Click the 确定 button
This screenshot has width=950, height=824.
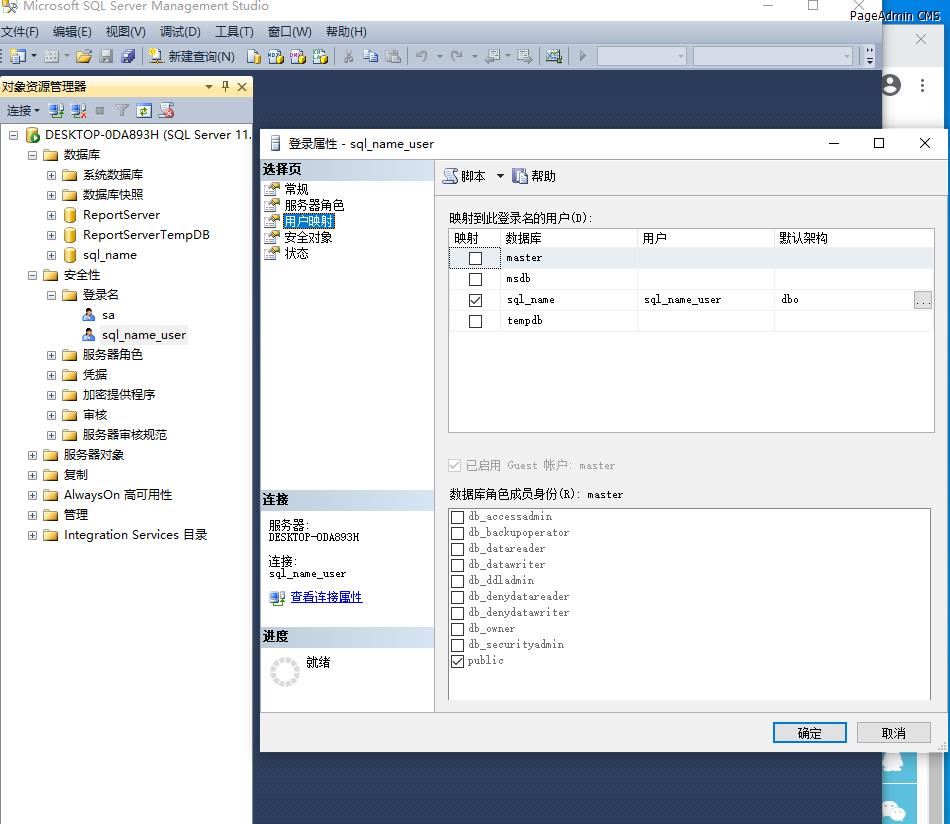click(809, 733)
